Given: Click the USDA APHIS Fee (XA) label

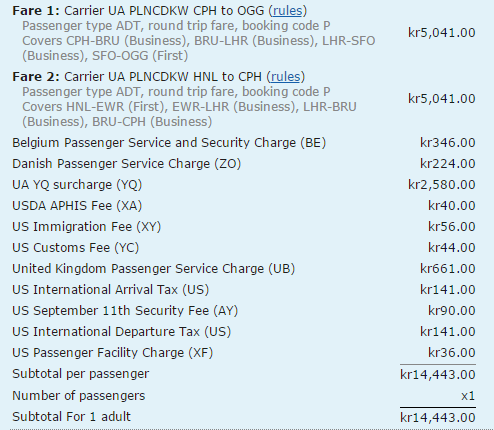Looking at the screenshot, I should pyautogui.click(x=77, y=206).
